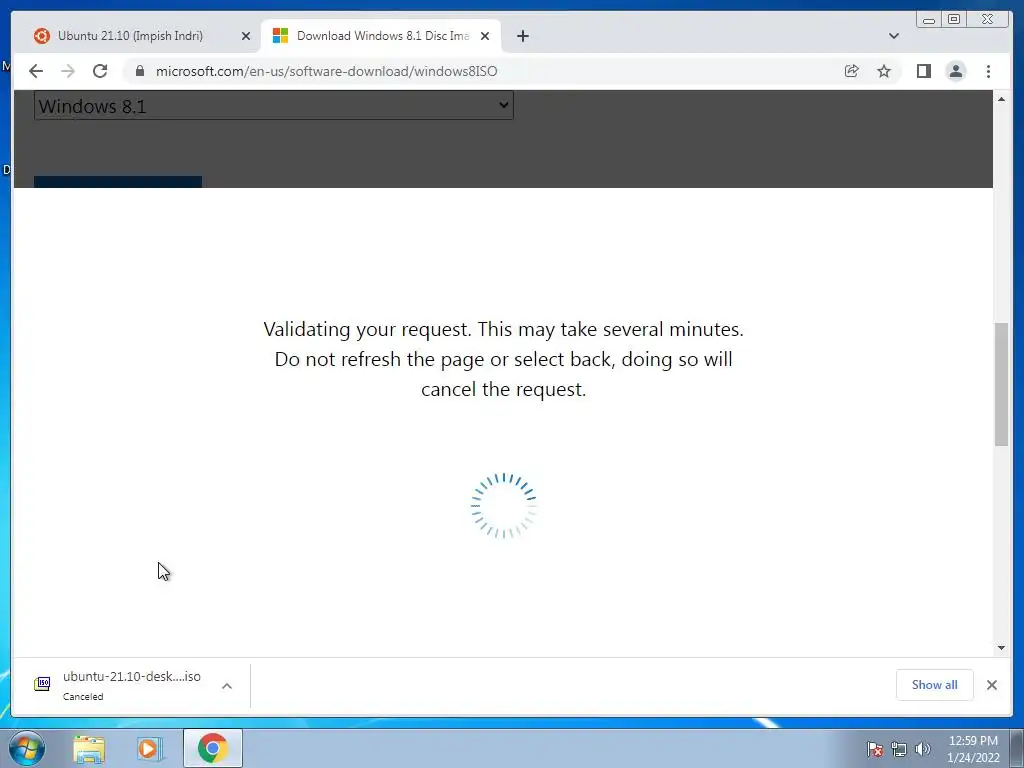1024x768 pixels.
Task: Share this page using the share icon
Action: pyautogui.click(x=851, y=71)
